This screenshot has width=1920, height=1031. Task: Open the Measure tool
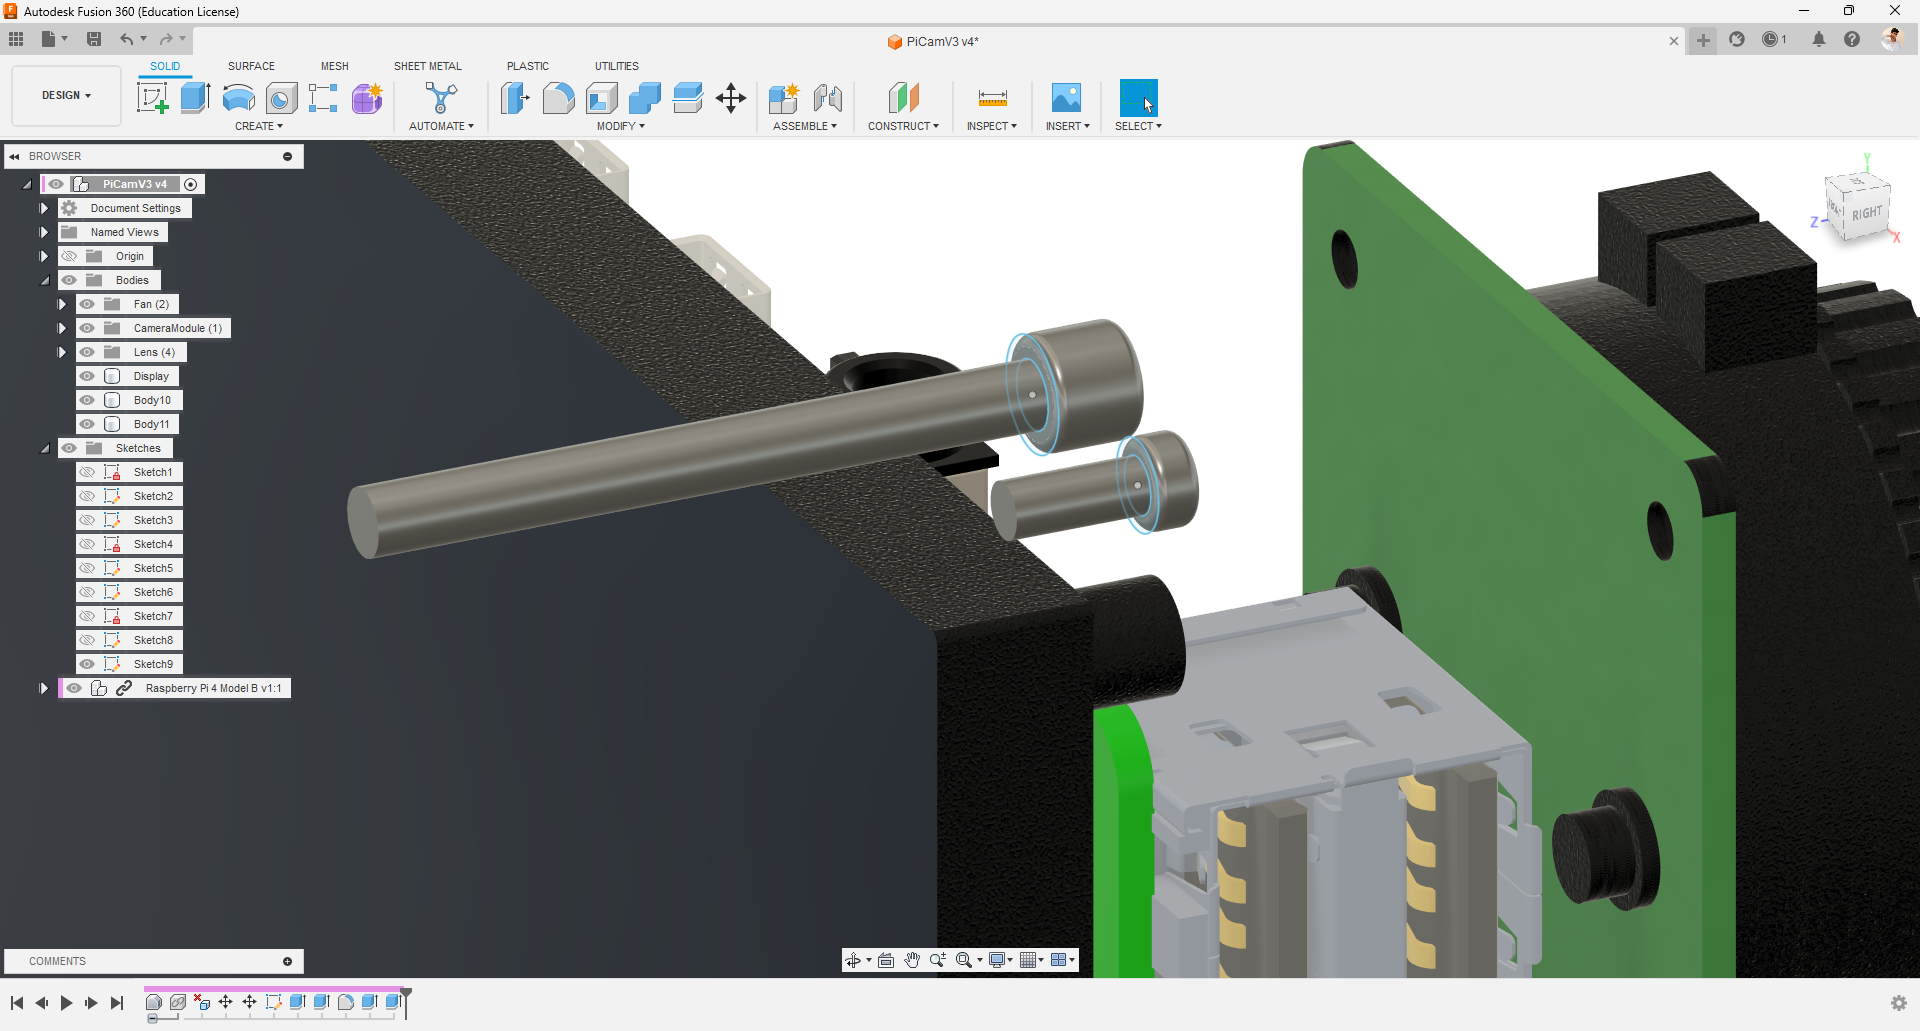992,98
